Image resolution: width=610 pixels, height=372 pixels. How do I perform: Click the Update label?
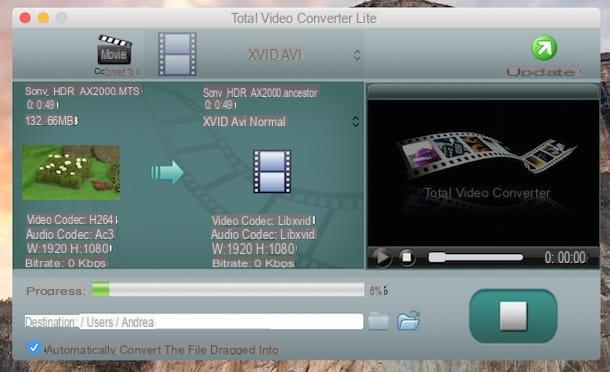[542, 72]
